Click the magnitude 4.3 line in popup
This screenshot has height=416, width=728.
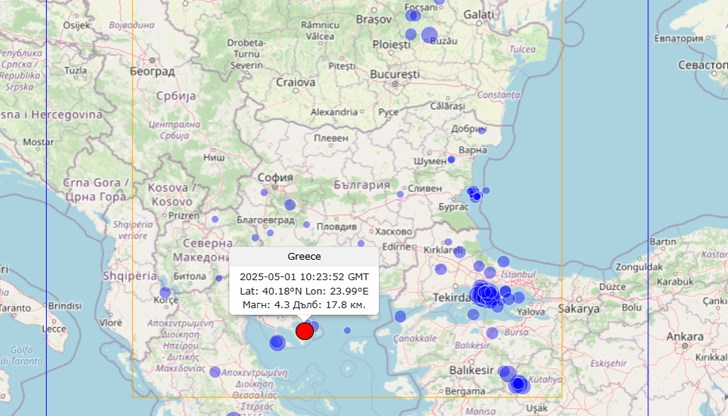click(x=304, y=304)
